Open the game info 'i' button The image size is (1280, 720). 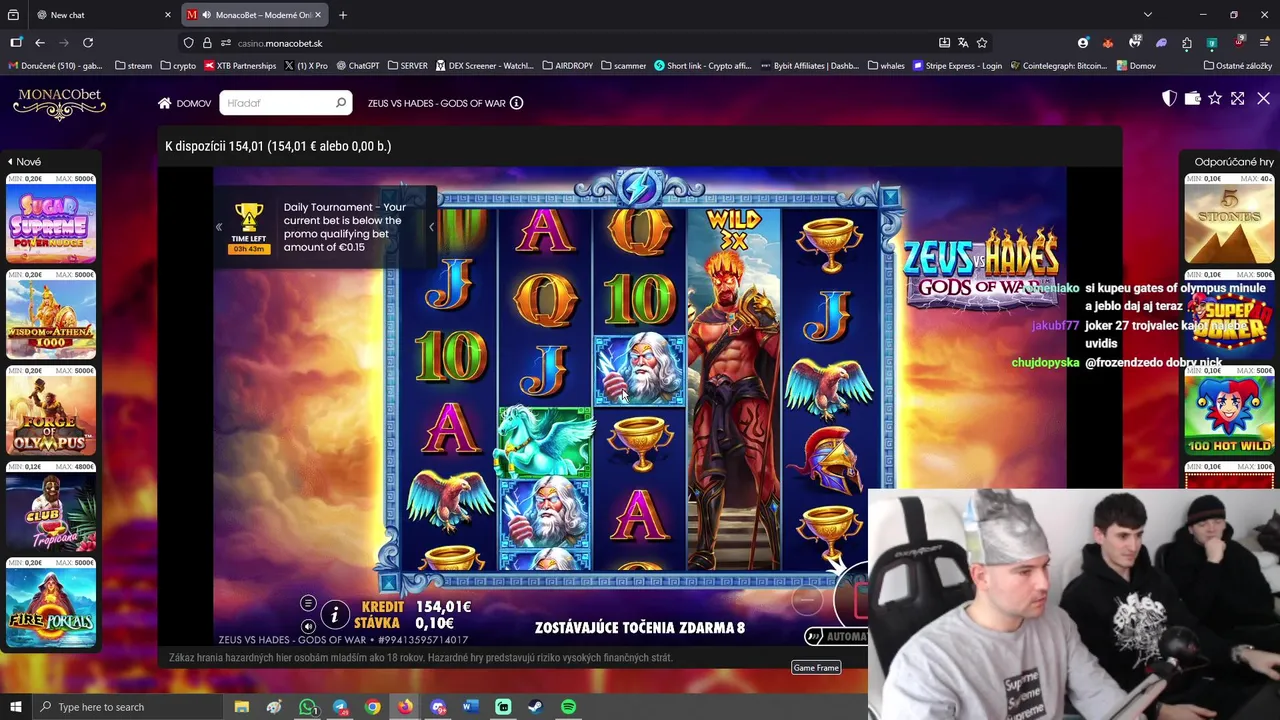335,614
